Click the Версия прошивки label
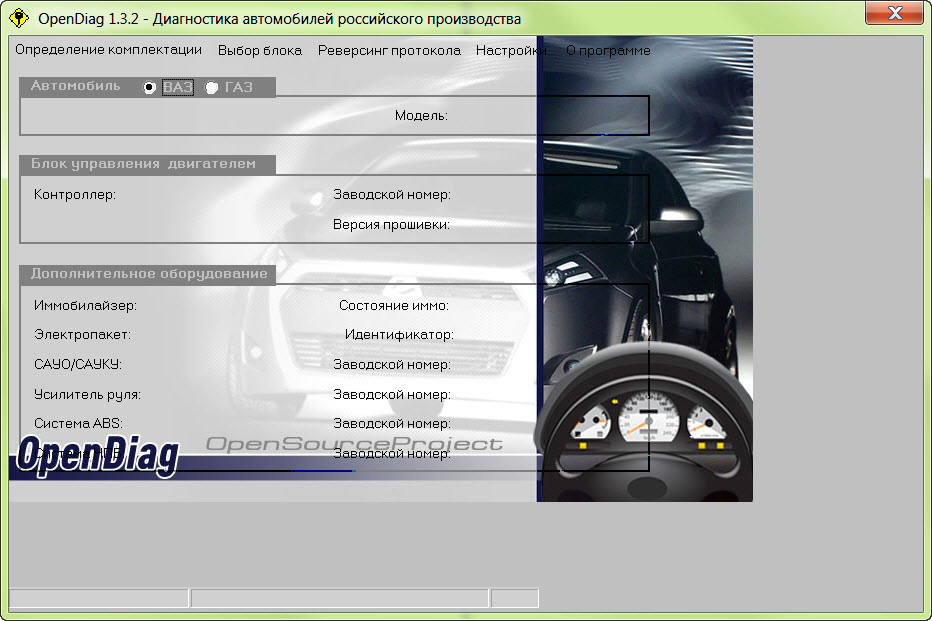This screenshot has height=621, width=932. pos(391,225)
